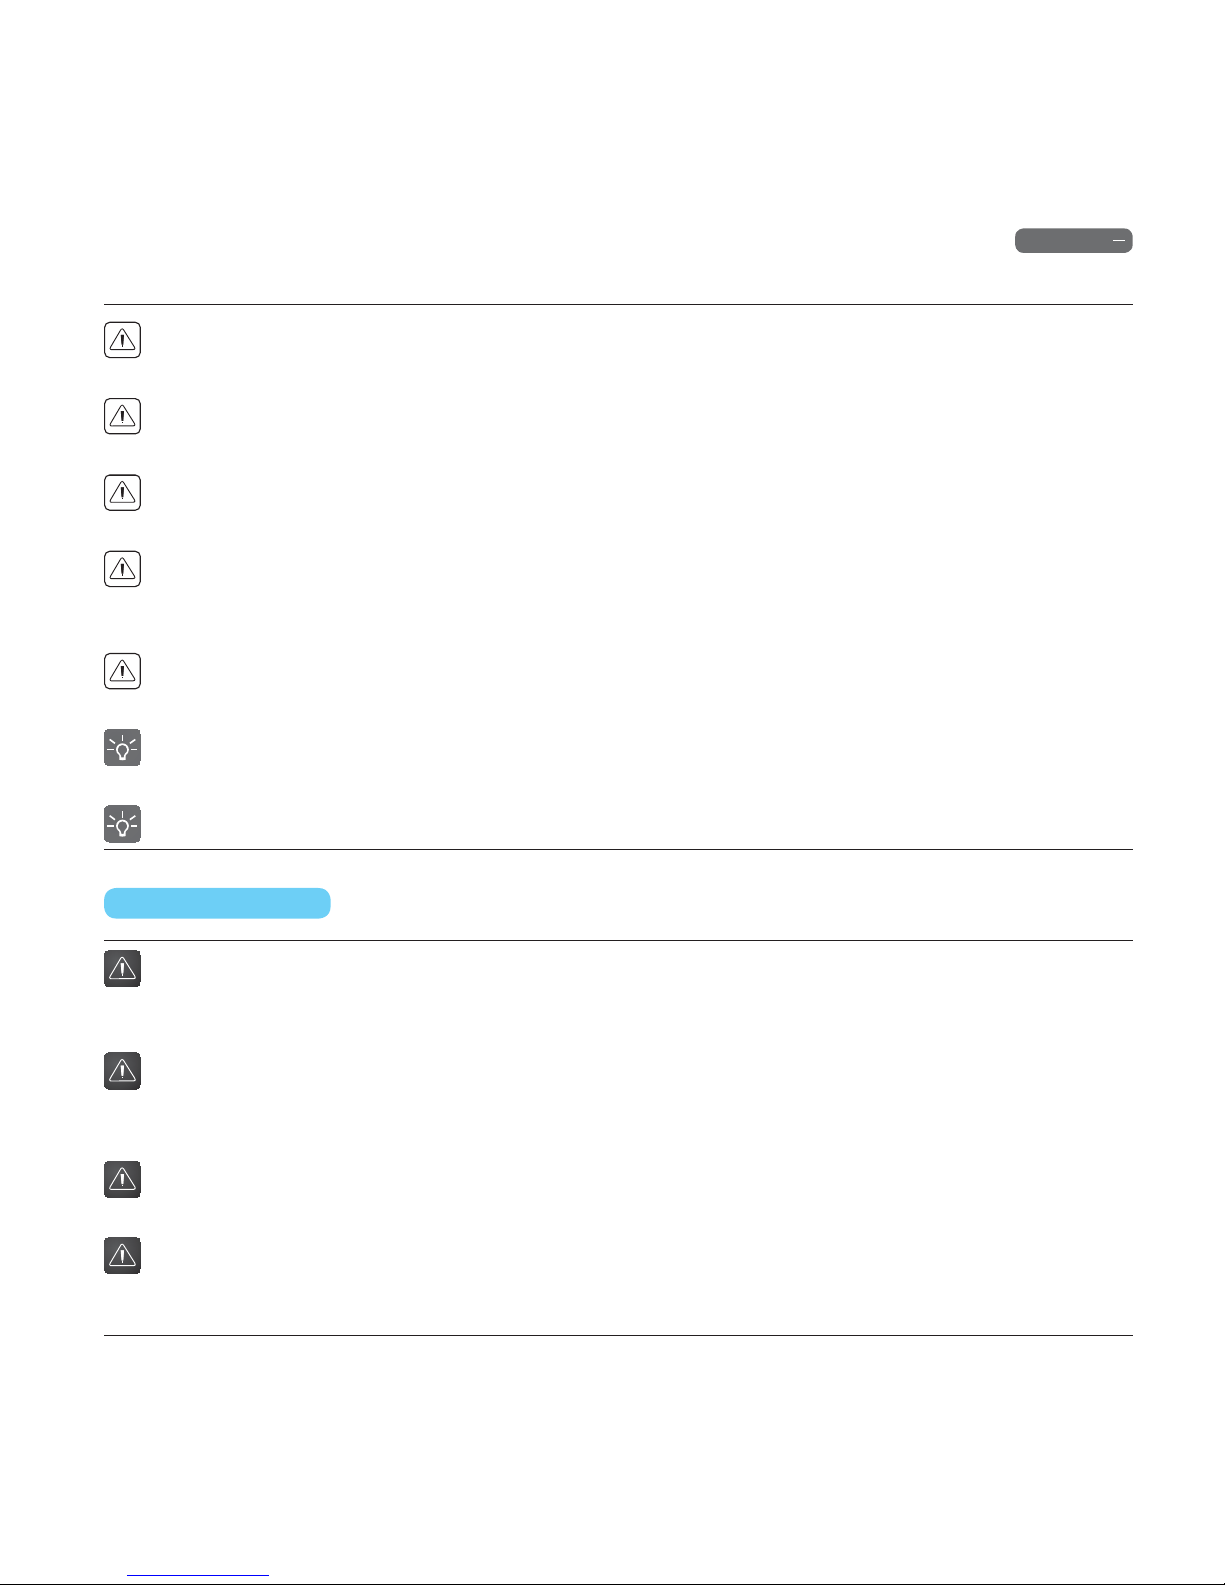This screenshot has width=1225, height=1585.
Task: Click the third dark filled warning icon
Action: (122, 1180)
